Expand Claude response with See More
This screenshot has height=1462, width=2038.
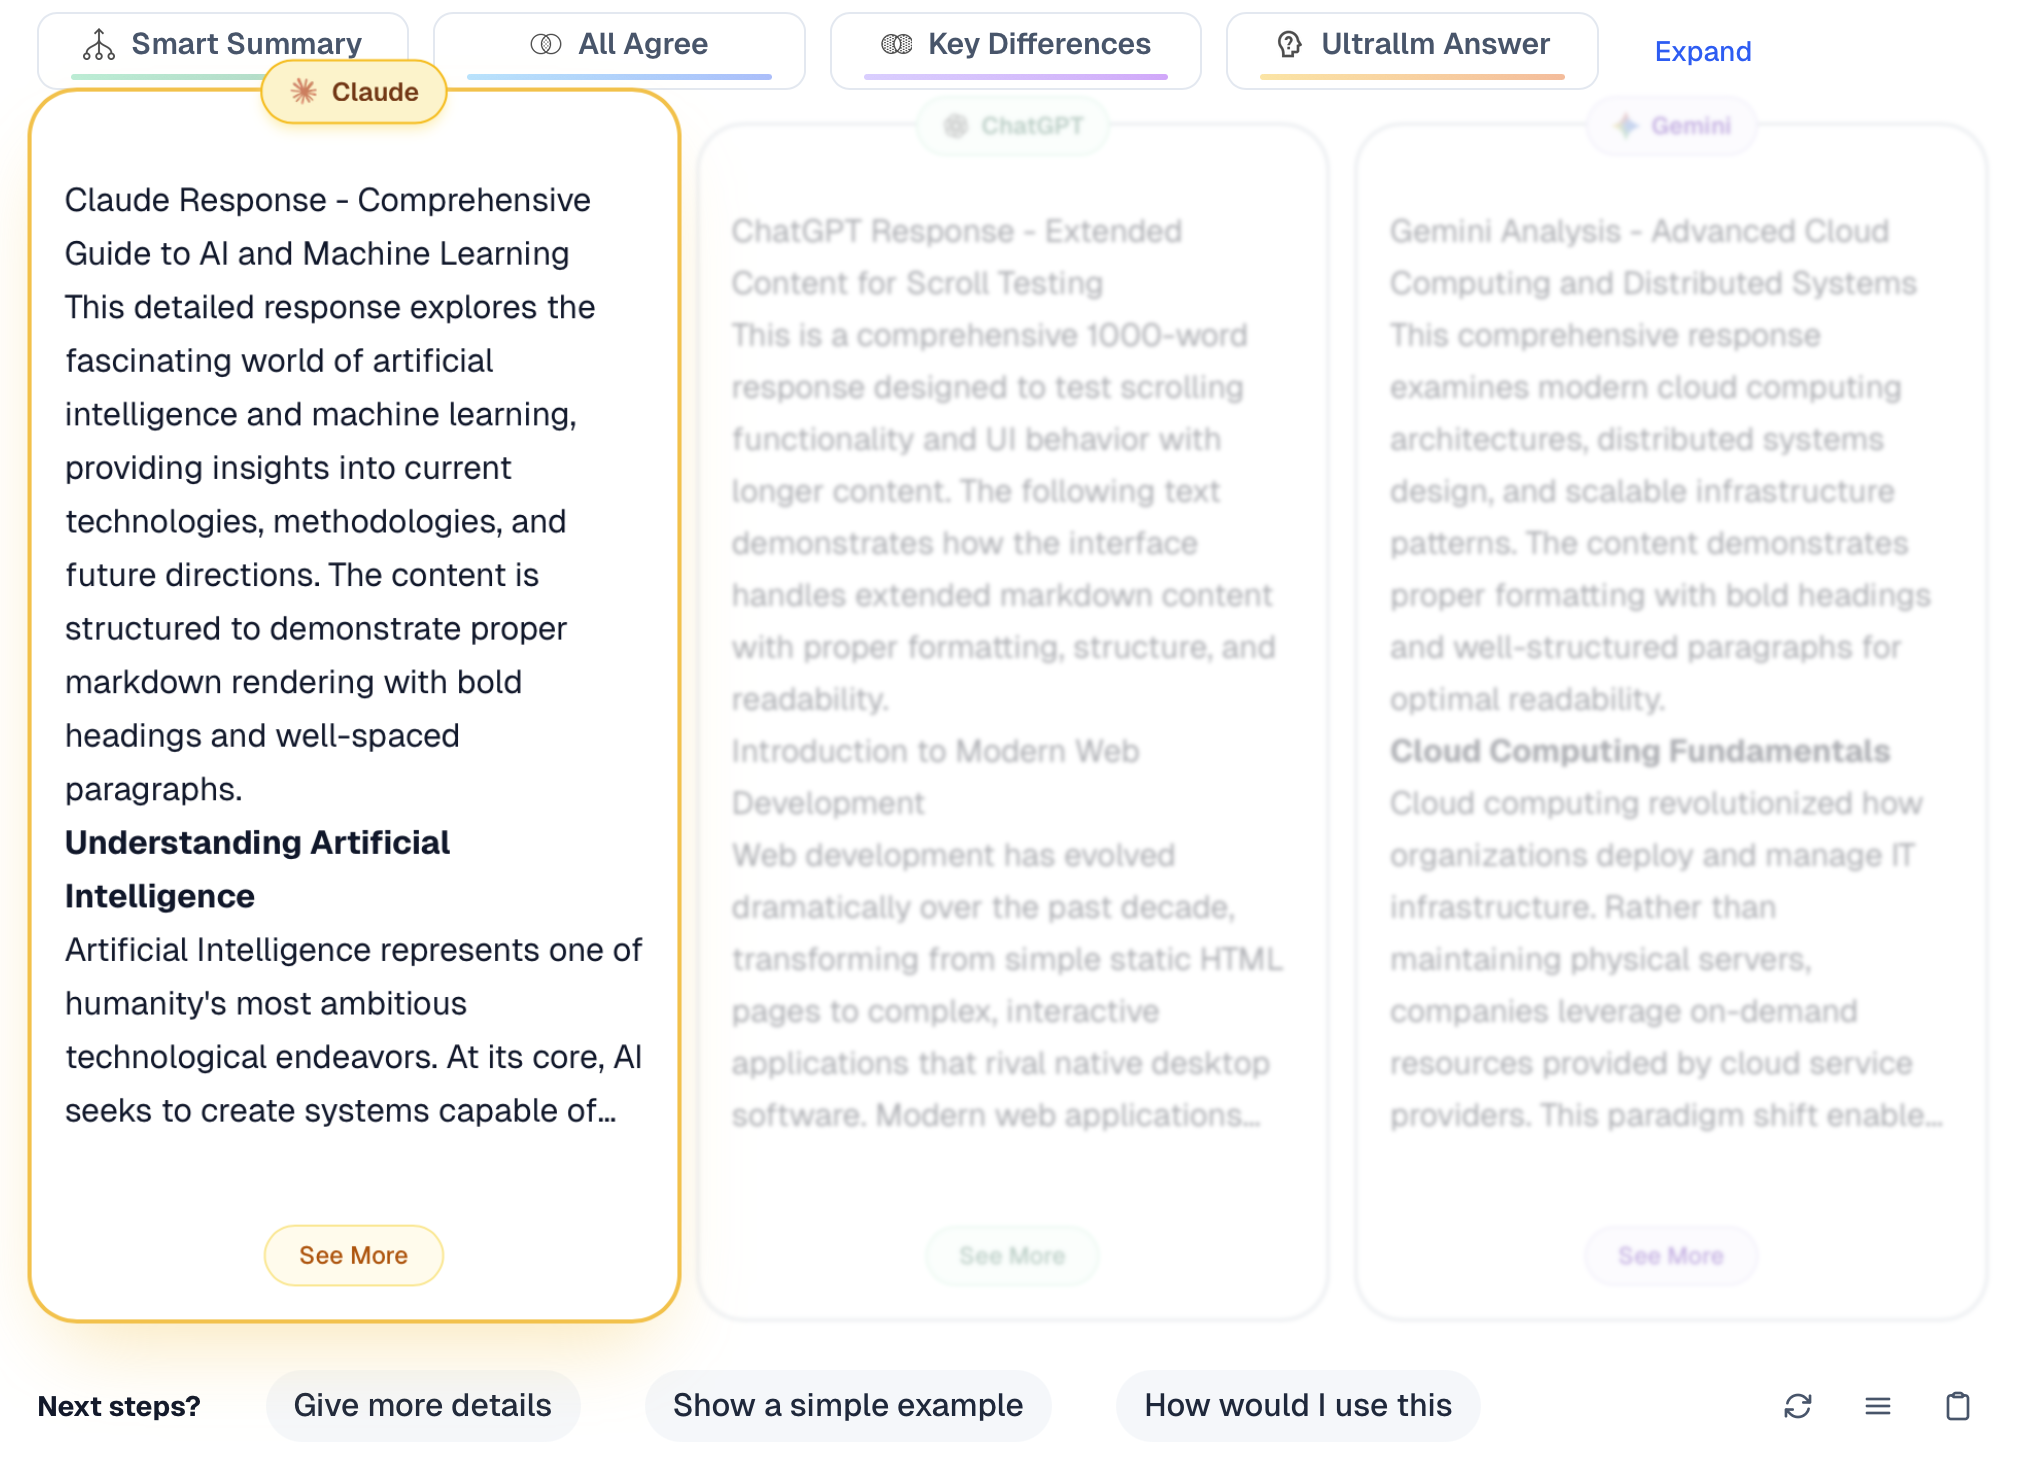point(353,1254)
